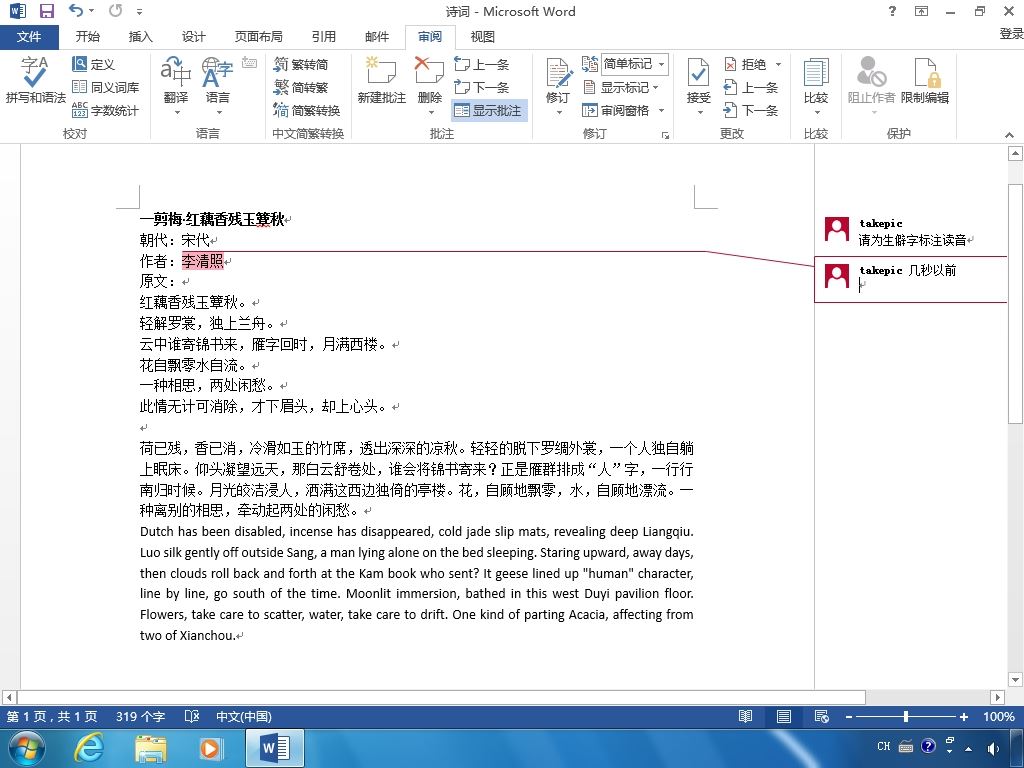Click 限制编辑 restrict editing

(924, 80)
